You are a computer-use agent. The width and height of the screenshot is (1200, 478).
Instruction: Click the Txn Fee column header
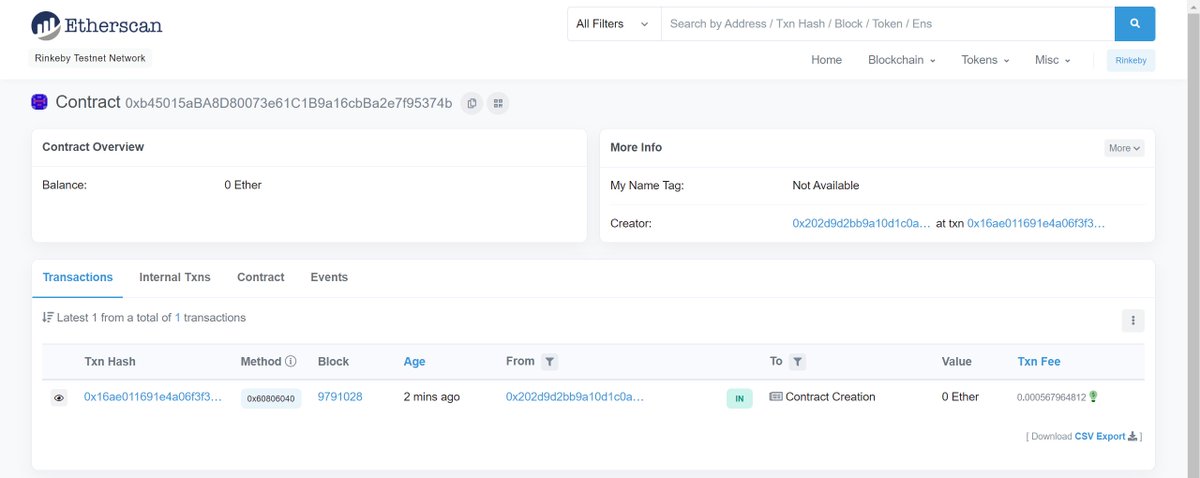click(x=1039, y=362)
